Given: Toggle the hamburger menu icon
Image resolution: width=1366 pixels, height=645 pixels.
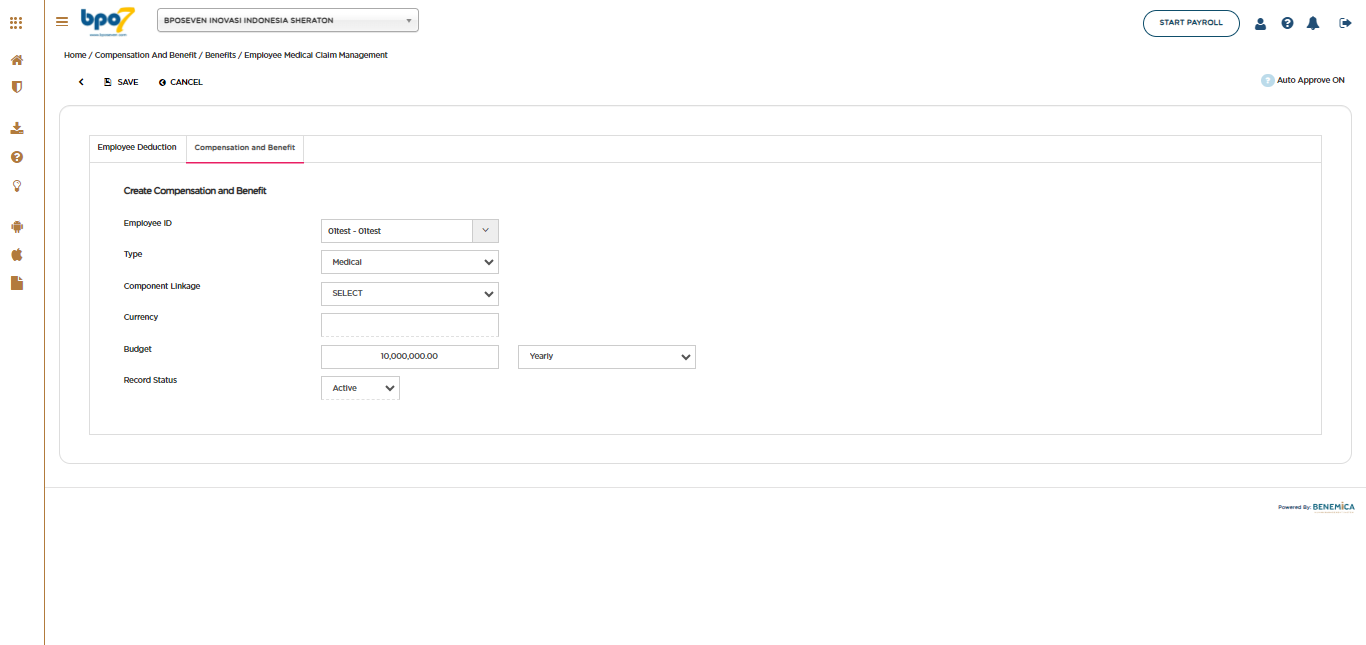Looking at the screenshot, I should pyautogui.click(x=62, y=21).
